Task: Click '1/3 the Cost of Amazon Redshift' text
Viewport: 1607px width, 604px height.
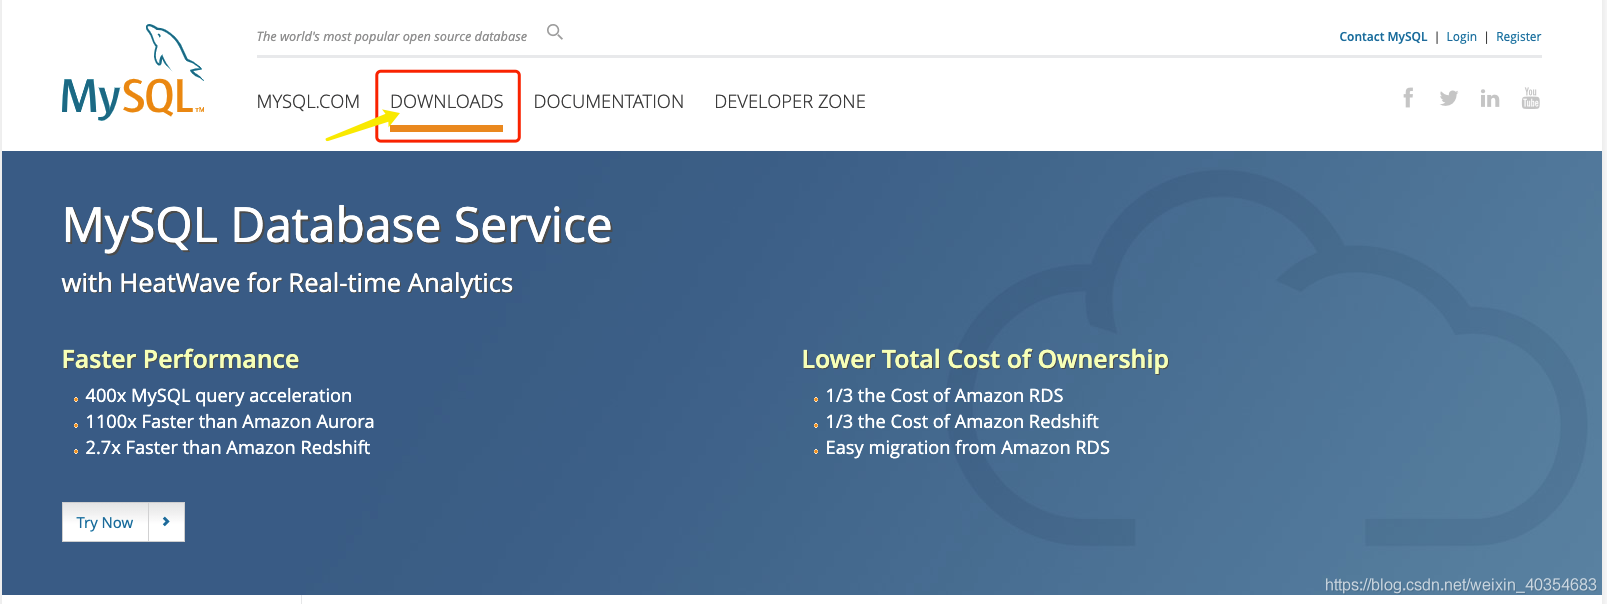Action: 962,422
